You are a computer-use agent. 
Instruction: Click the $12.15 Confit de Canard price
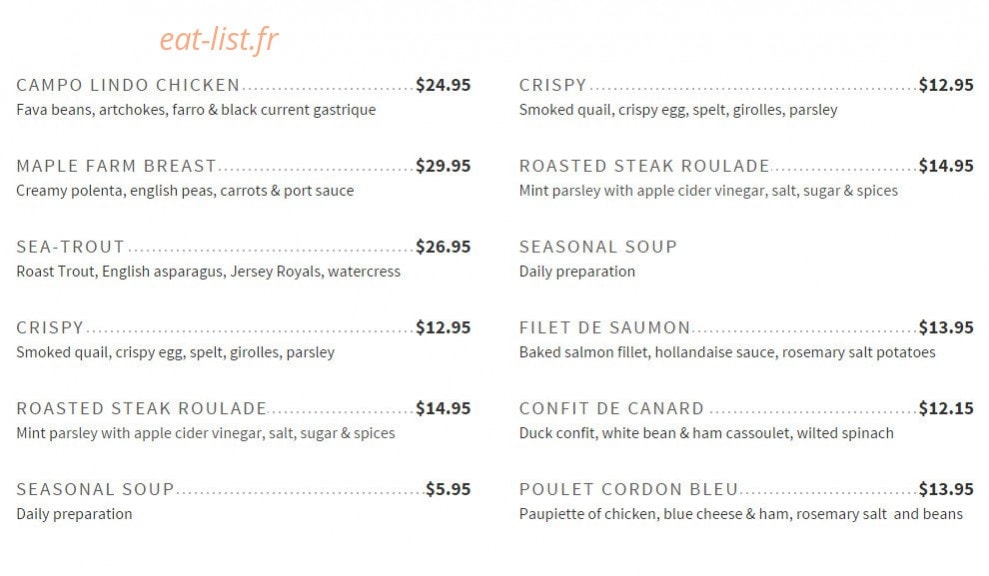pyautogui.click(x=945, y=408)
